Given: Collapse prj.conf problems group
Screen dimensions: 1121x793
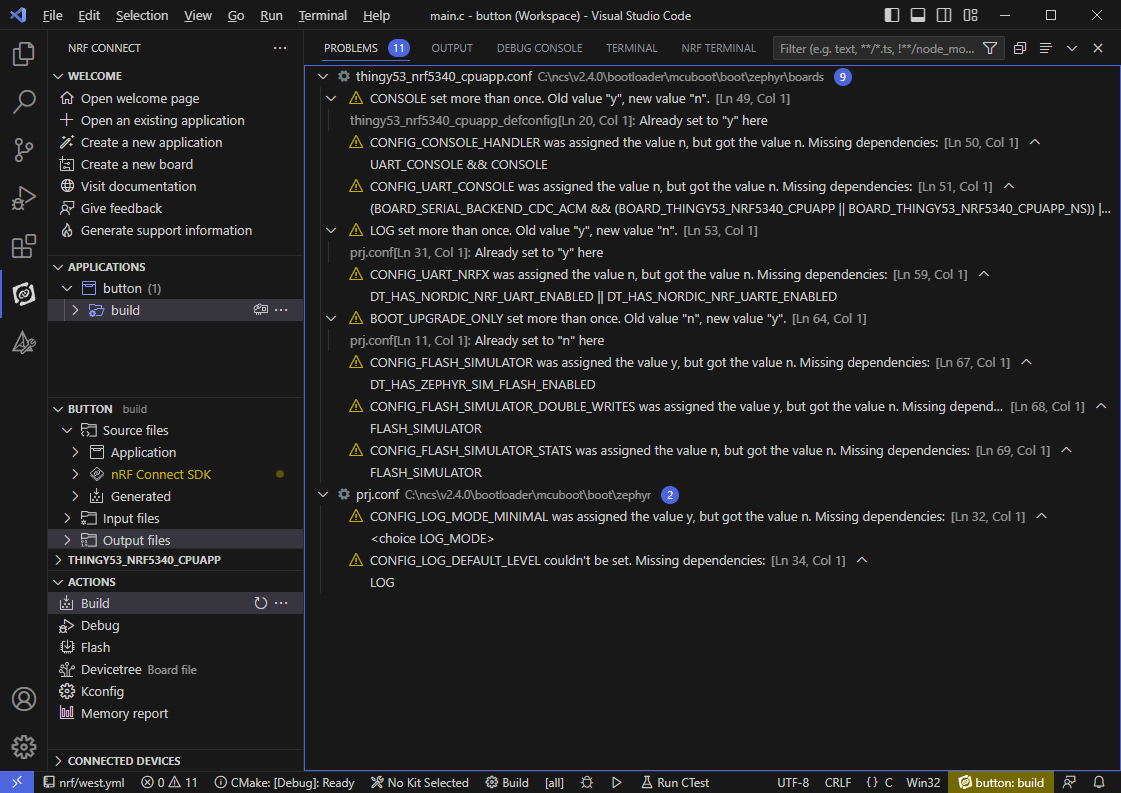Looking at the screenshot, I should 323,495.
